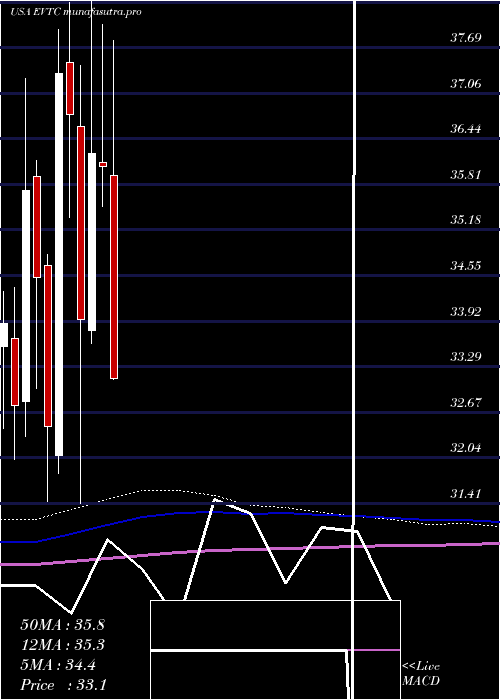Click the tiny red doji candle near 35.9
The height and width of the screenshot is (700, 500).
pos(103,165)
